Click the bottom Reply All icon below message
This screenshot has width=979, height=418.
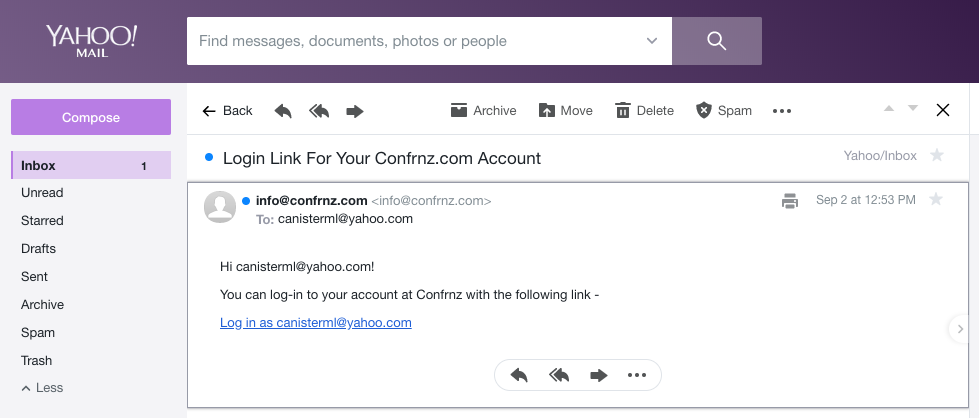point(559,375)
